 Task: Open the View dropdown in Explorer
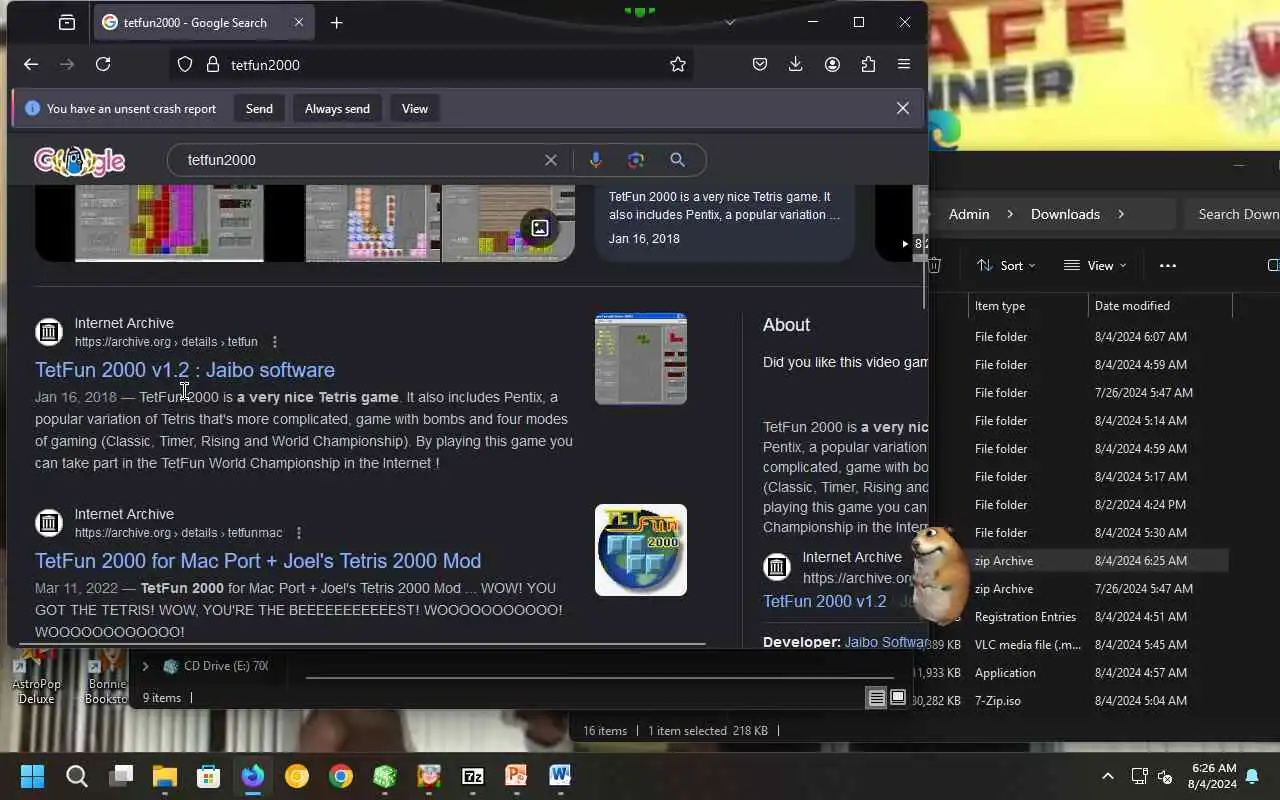pos(1095,265)
